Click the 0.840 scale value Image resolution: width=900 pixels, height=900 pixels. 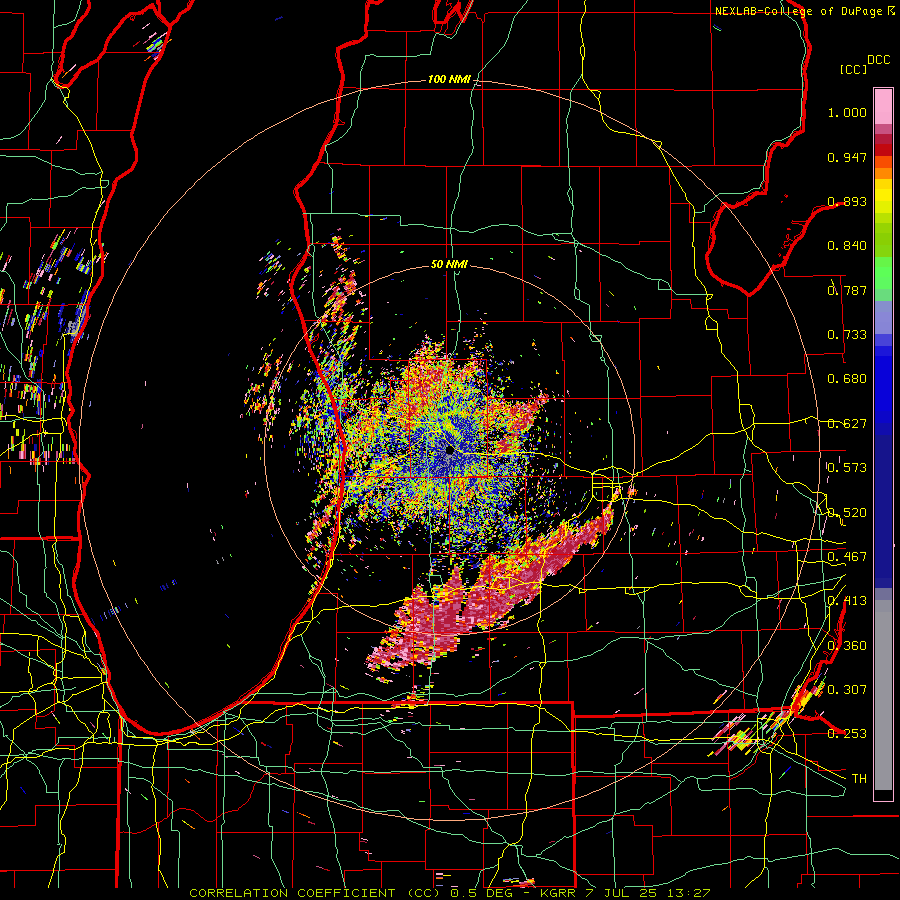pos(847,246)
